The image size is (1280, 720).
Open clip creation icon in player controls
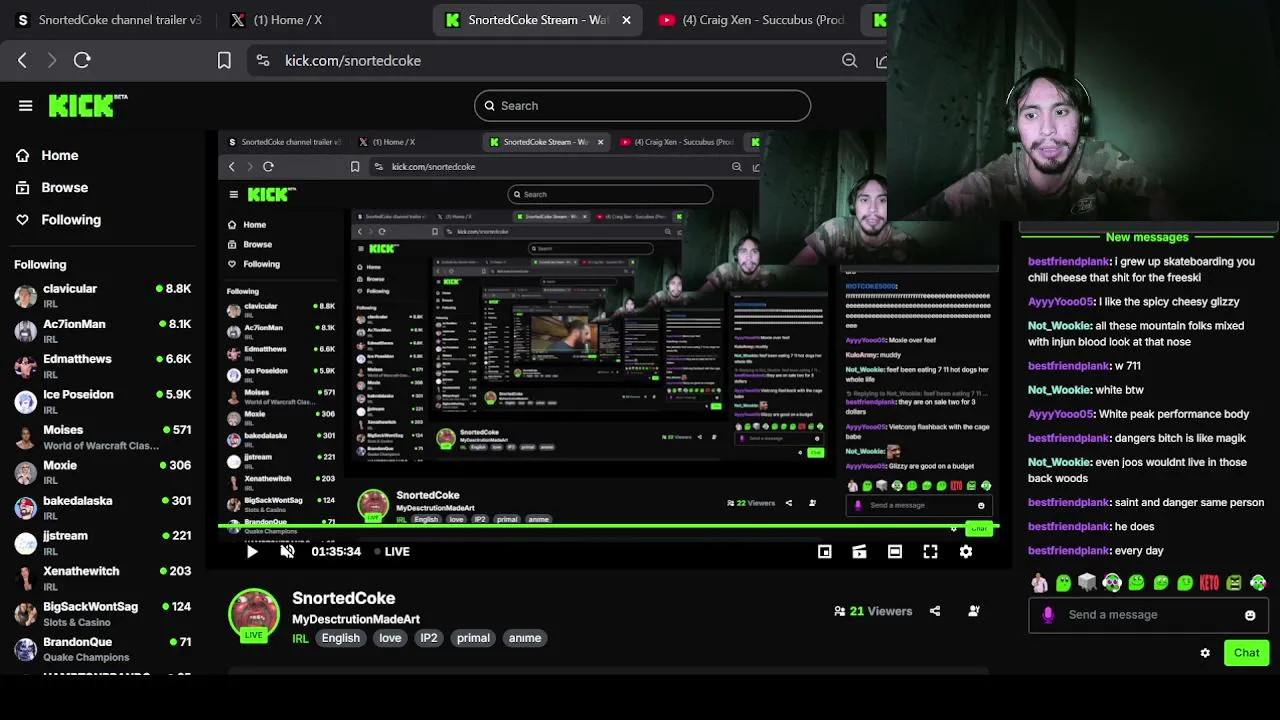pyautogui.click(x=859, y=551)
